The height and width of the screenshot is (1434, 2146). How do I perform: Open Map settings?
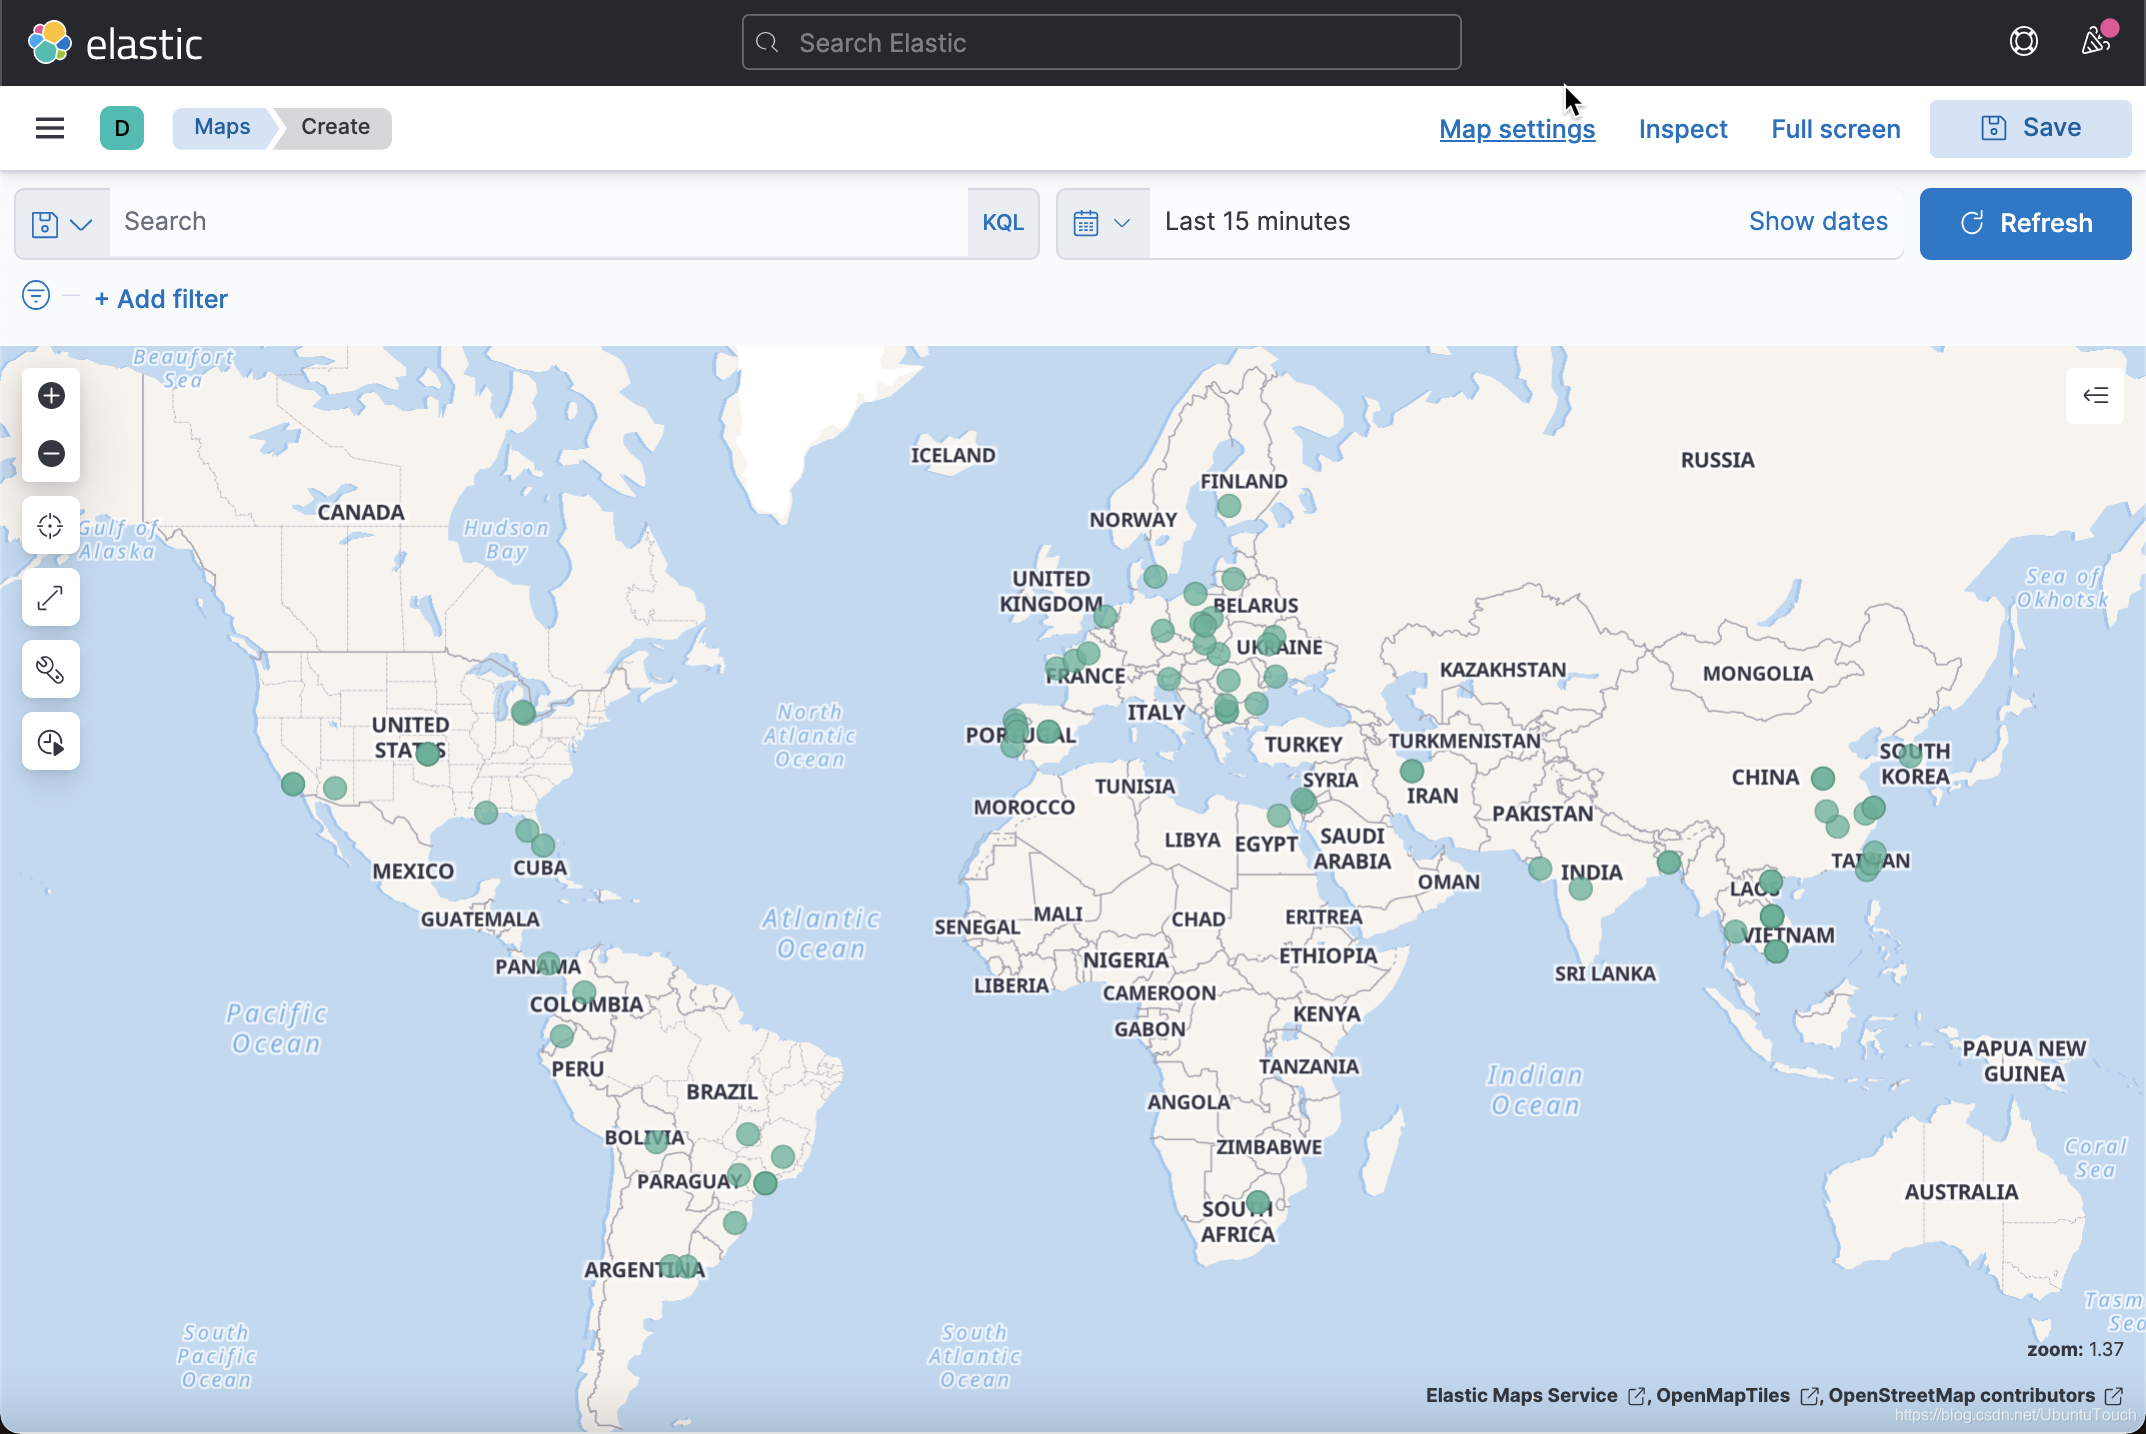[x=1517, y=129]
